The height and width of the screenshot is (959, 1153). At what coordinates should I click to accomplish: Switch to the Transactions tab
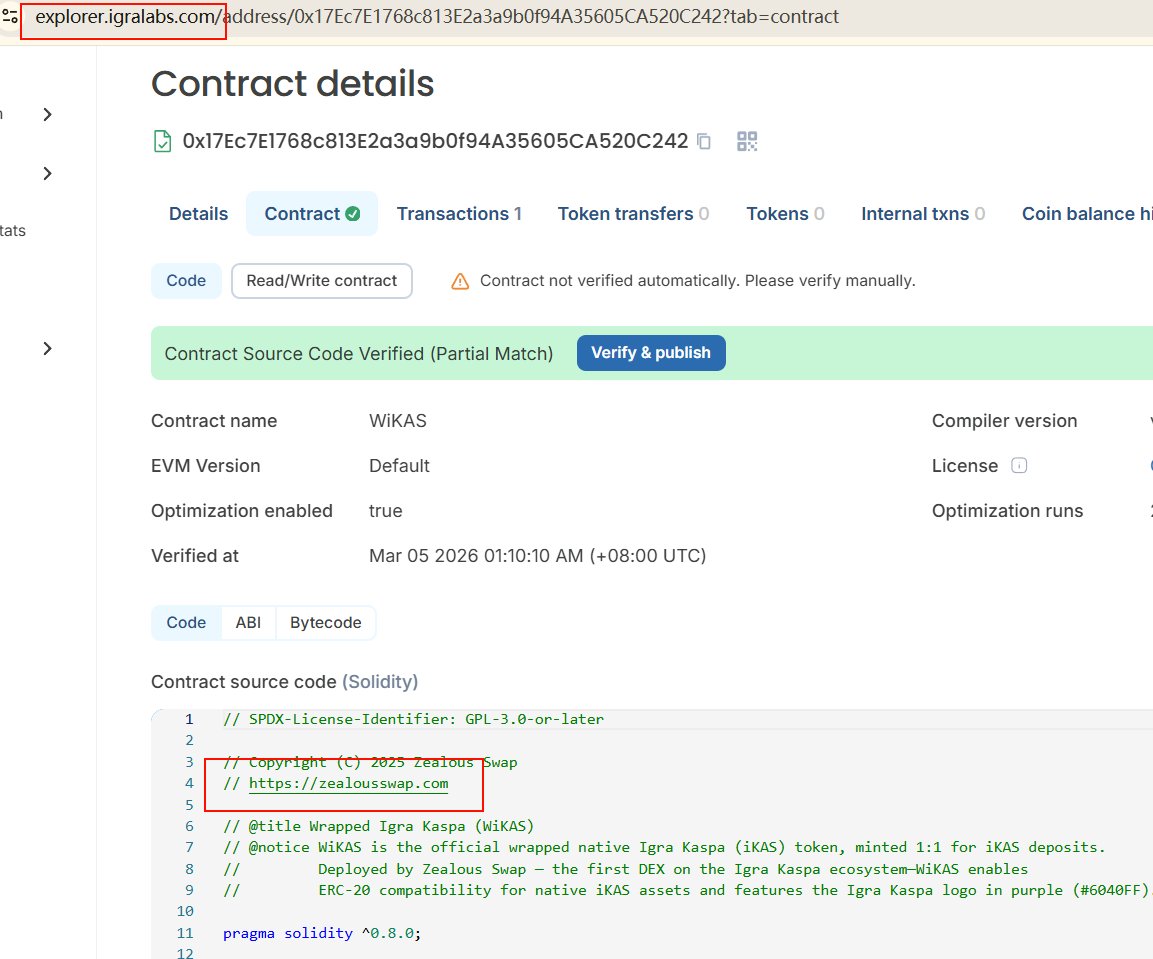click(x=460, y=214)
